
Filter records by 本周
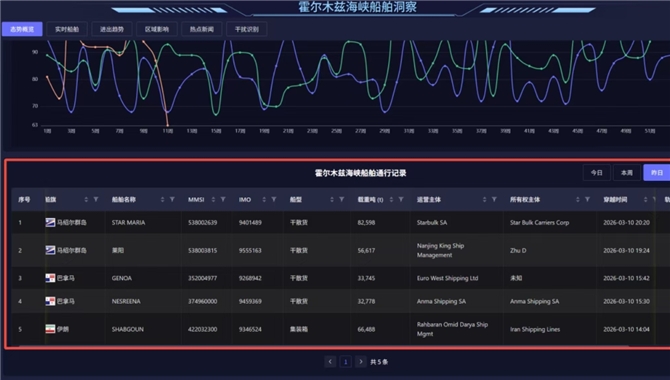click(627, 173)
